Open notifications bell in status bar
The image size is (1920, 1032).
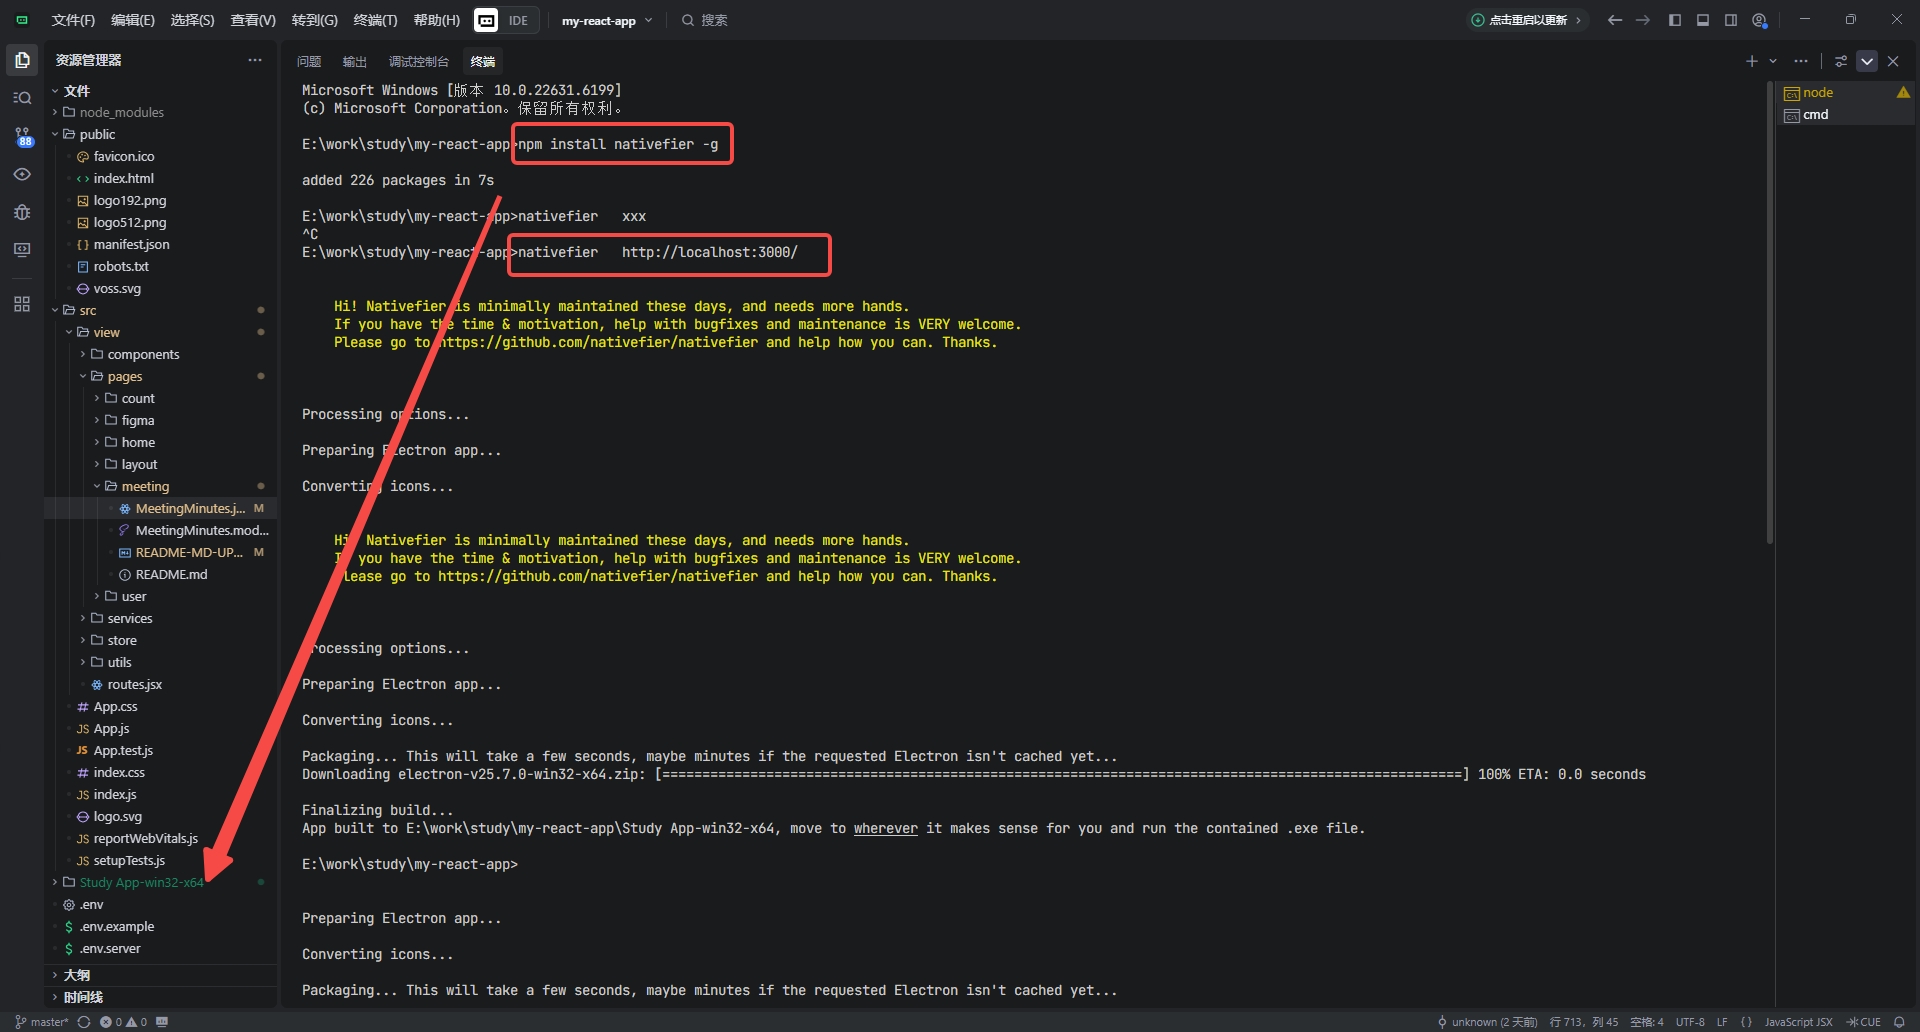coord(1899,1022)
